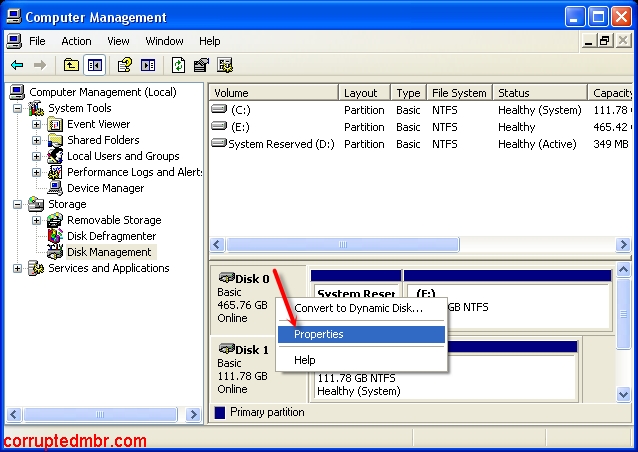Sort volumes by File System column header
638x452 pixels.
tap(459, 93)
